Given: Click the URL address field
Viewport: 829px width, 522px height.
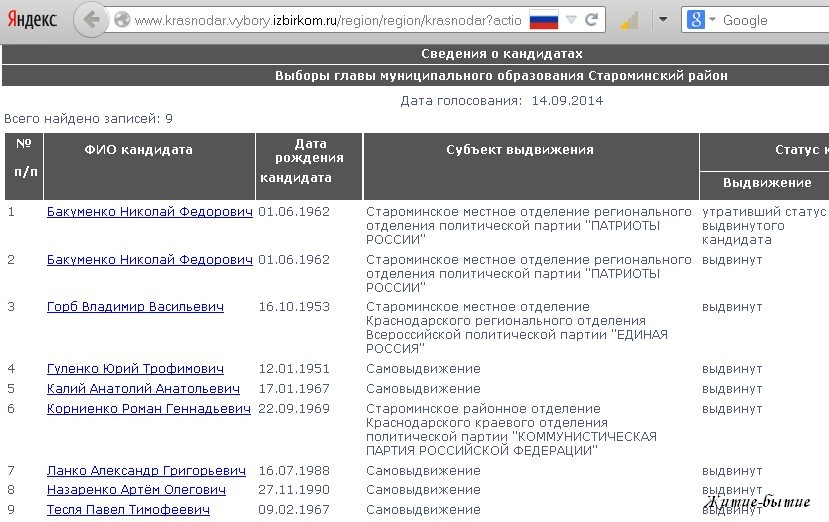Looking at the screenshot, I should (328, 20).
